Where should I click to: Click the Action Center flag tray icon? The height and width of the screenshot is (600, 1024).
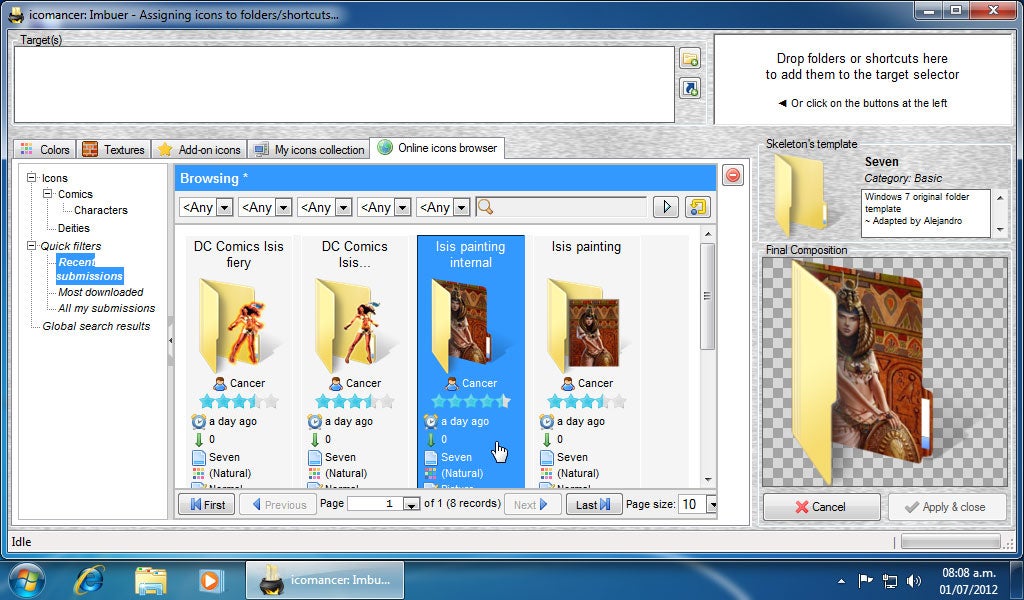click(x=865, y=580)
